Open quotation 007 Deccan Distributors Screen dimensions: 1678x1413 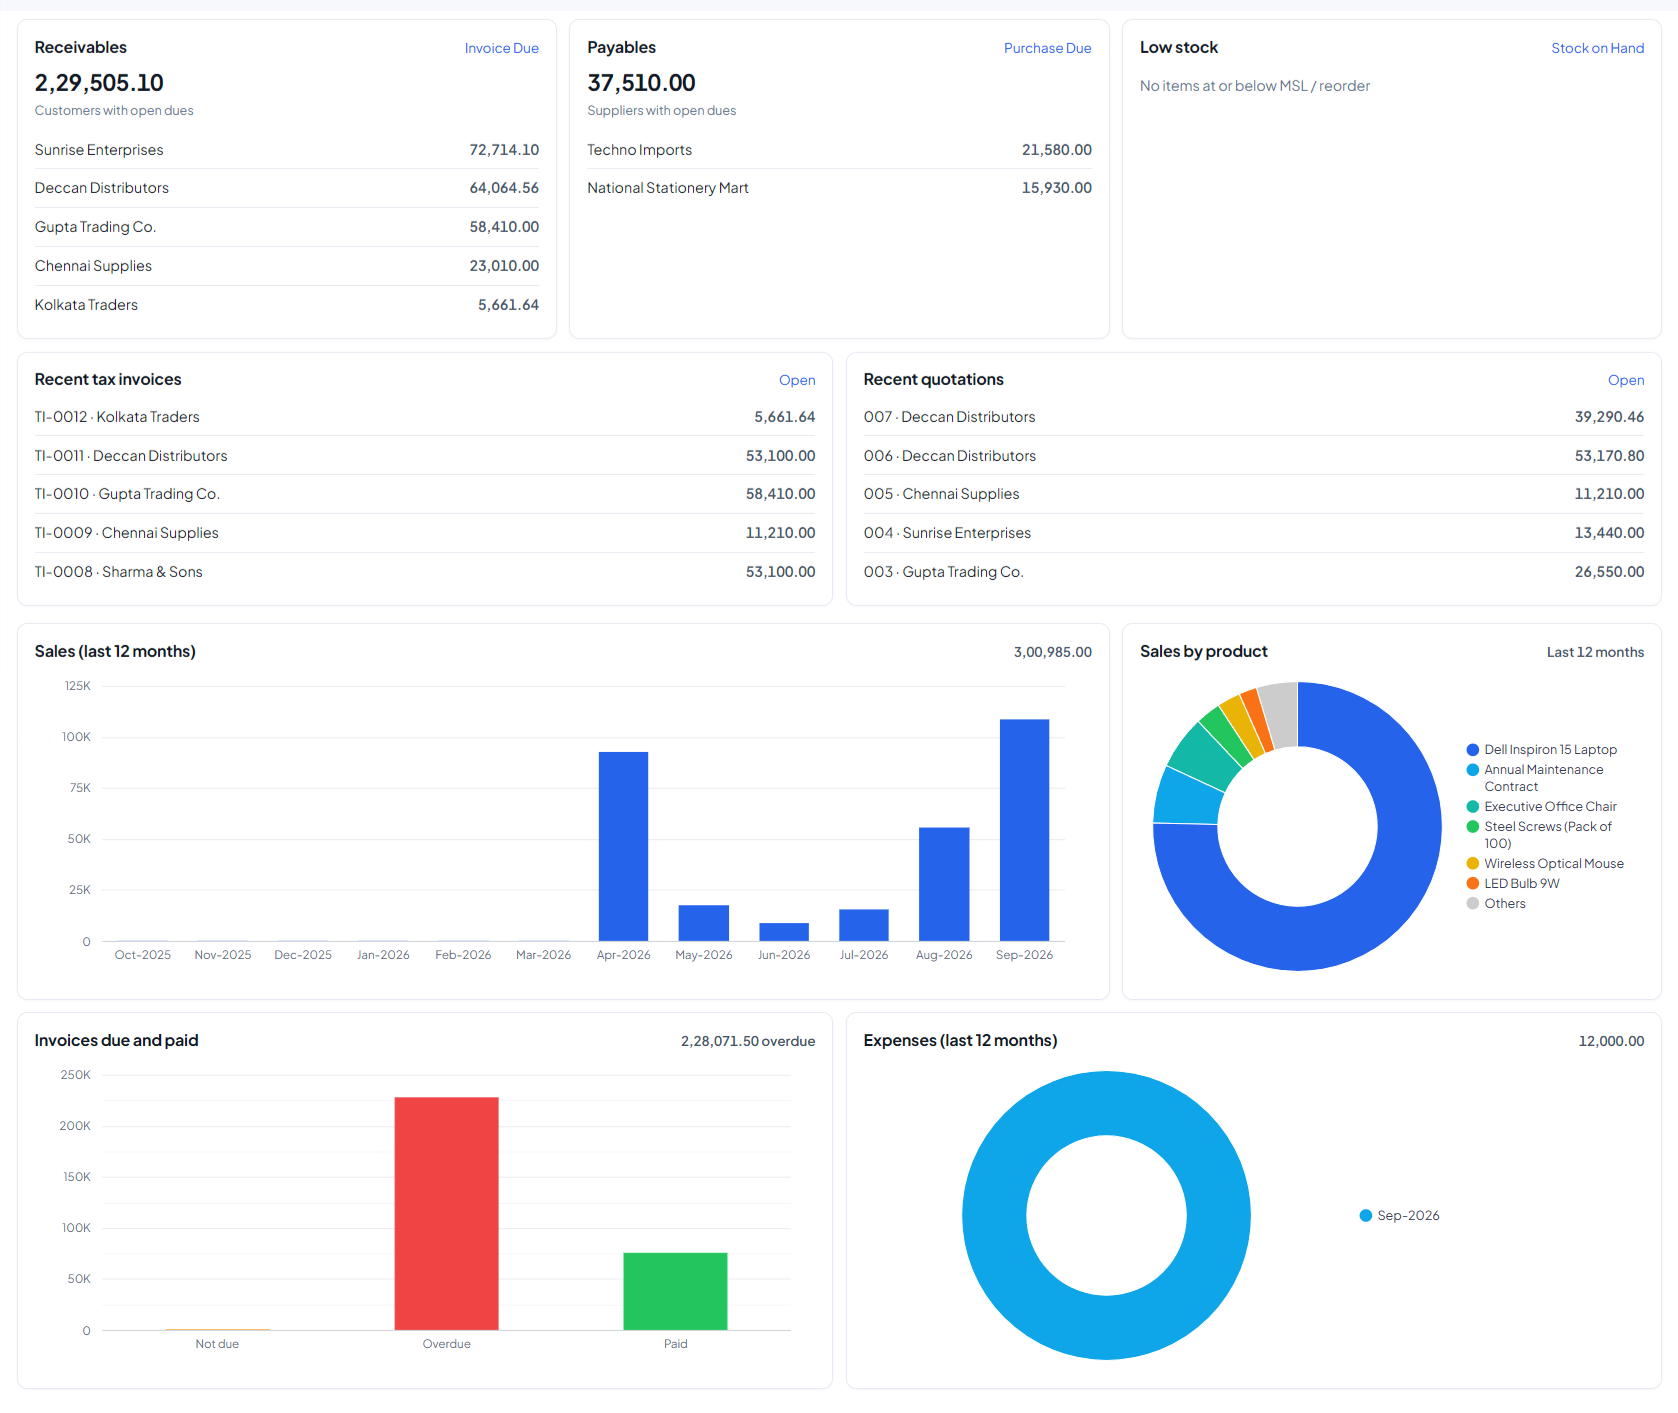(1254, 417)
